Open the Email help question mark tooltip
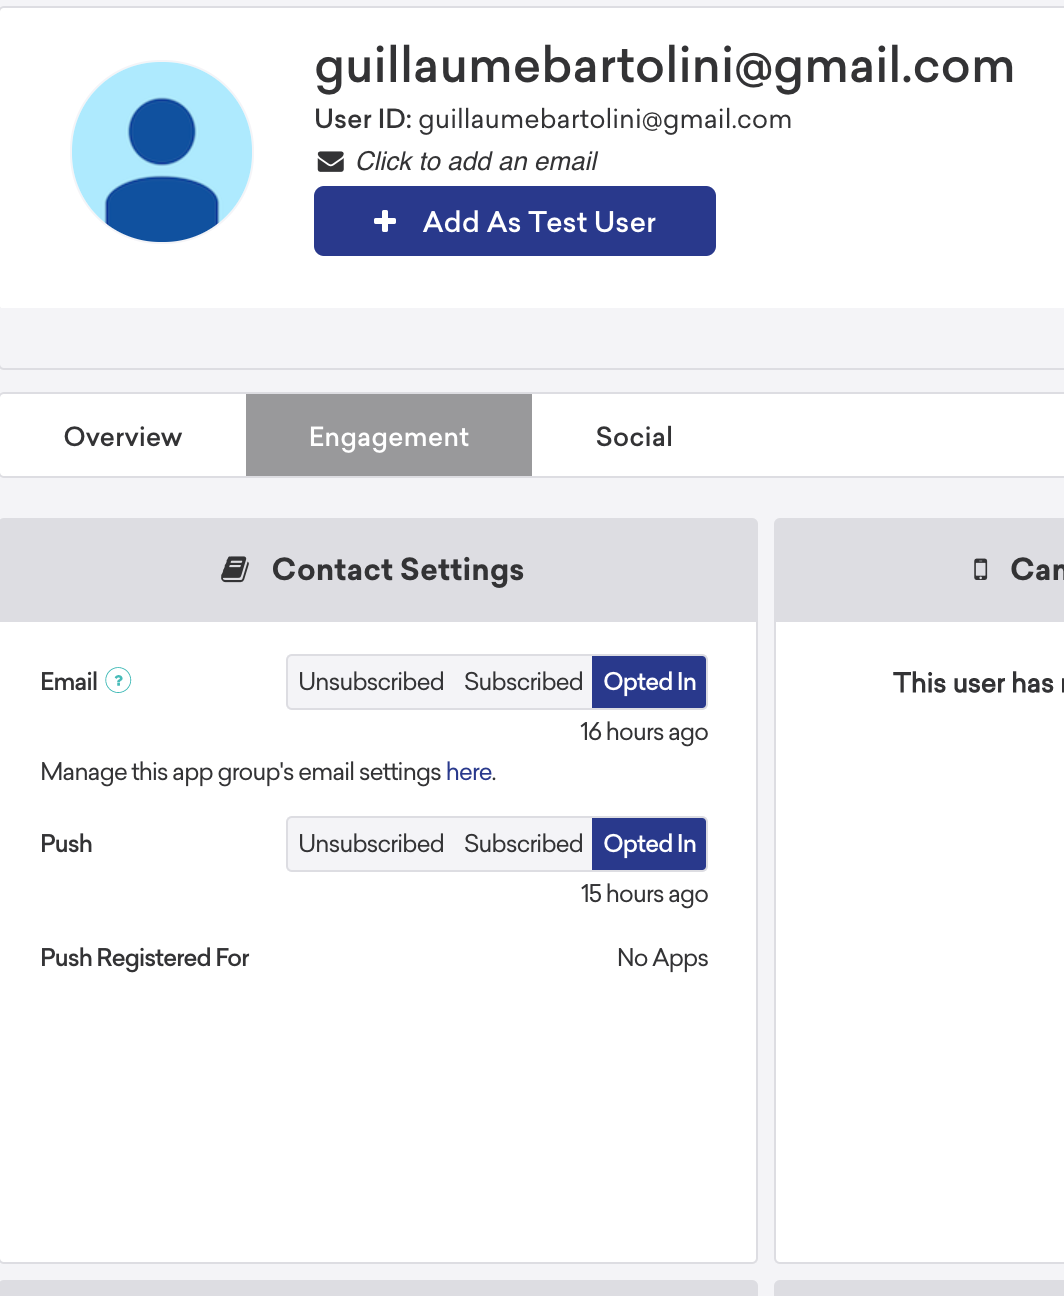This screenshot has width=1064, height=1296. coord(118,681)
